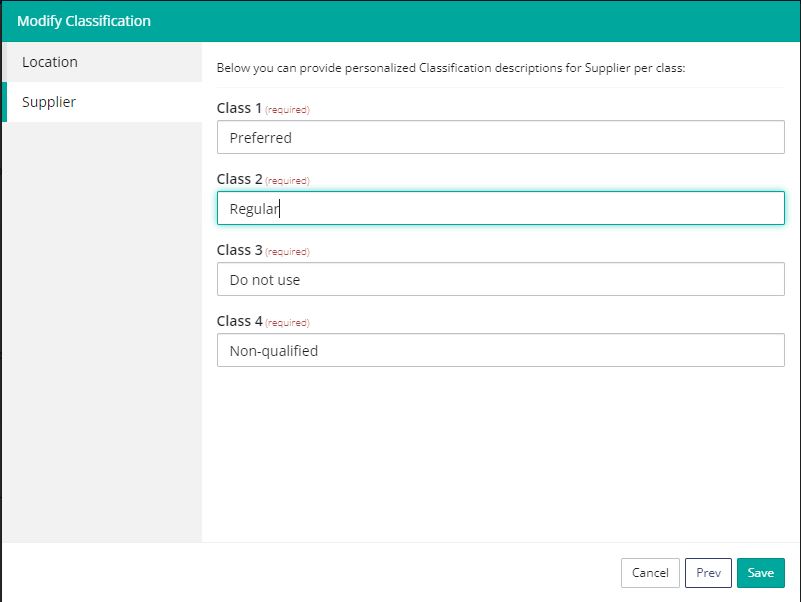Cancel the Modify Classification dialog
Viewport: 801px width, 602px height.
click(650, 572)
